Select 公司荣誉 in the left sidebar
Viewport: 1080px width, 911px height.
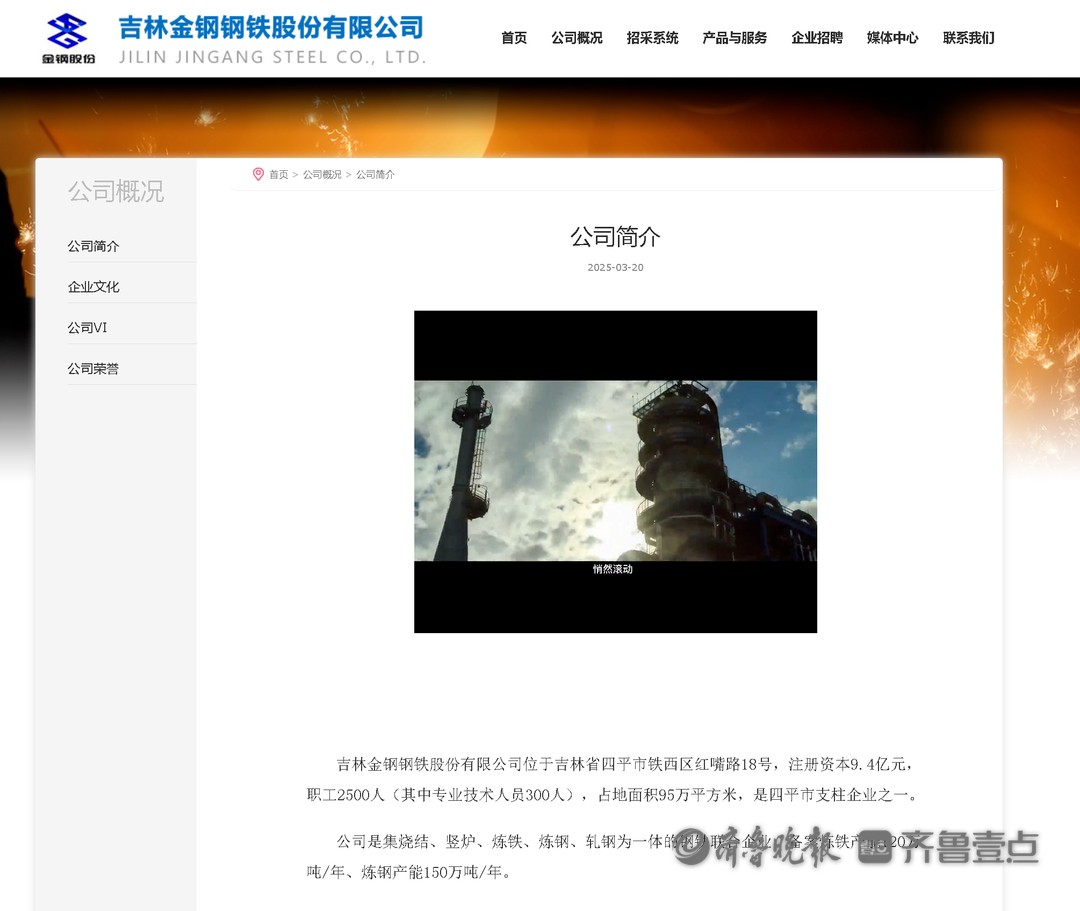(93, 368)
